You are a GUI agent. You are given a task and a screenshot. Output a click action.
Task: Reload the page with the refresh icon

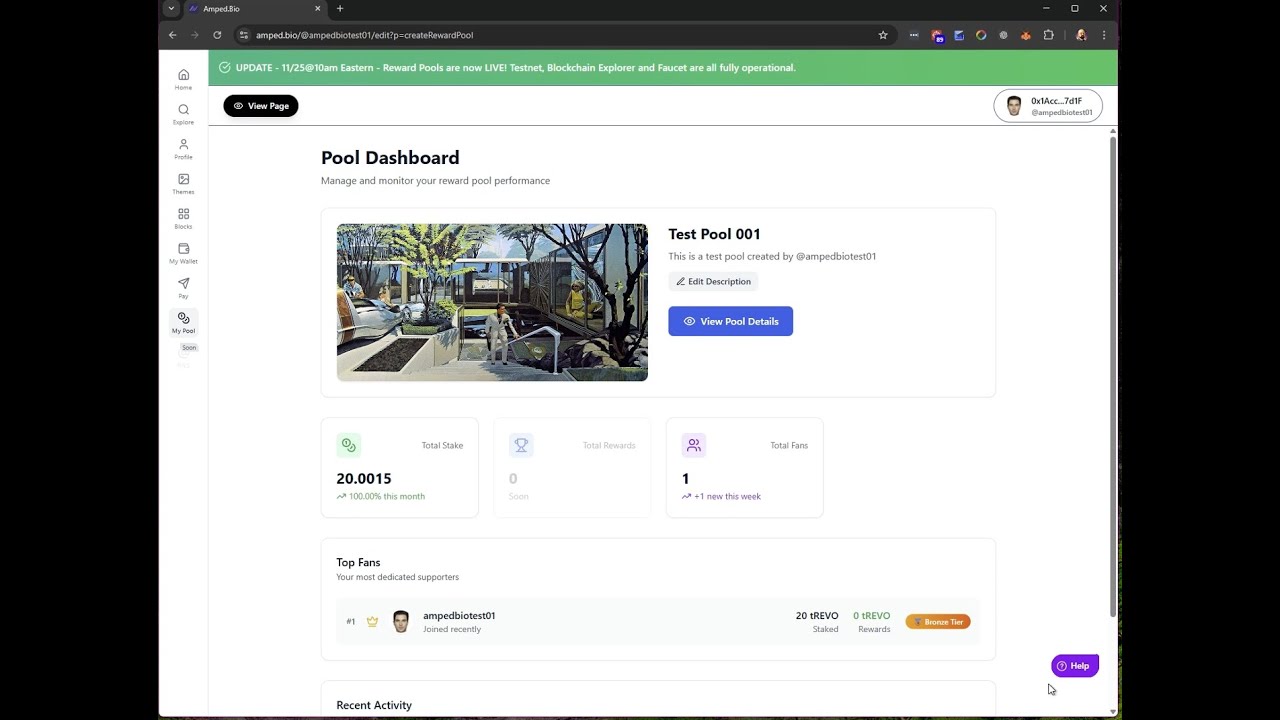217,35
